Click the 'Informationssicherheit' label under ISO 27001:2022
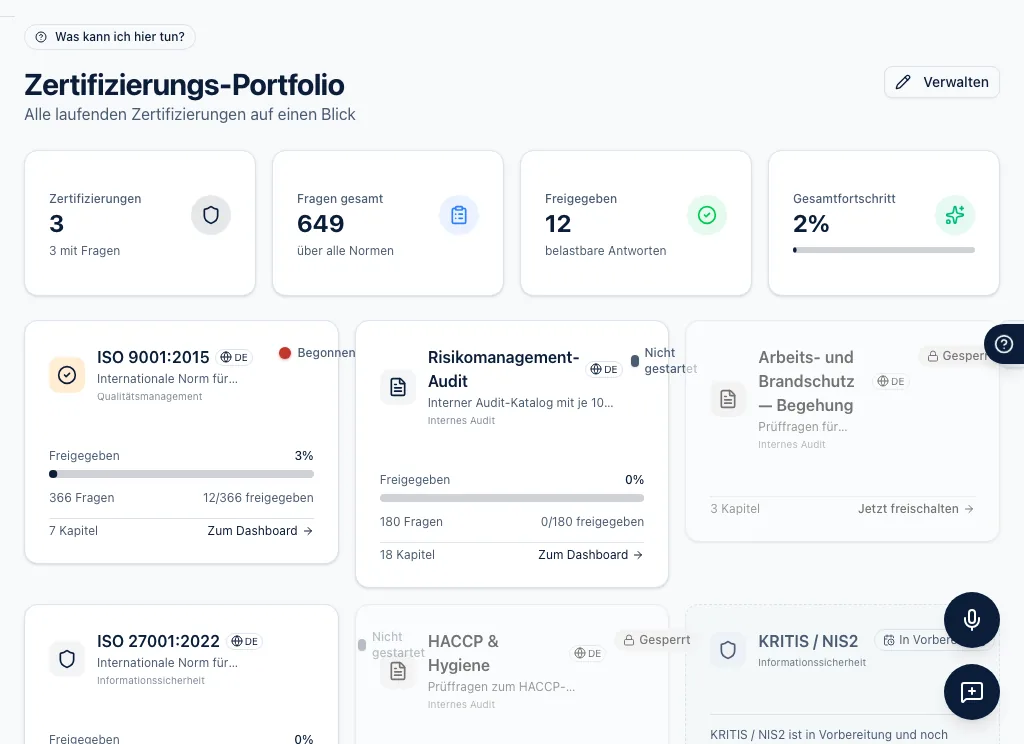The width and height of the screenshot is (1024, 744). point(151,681)
